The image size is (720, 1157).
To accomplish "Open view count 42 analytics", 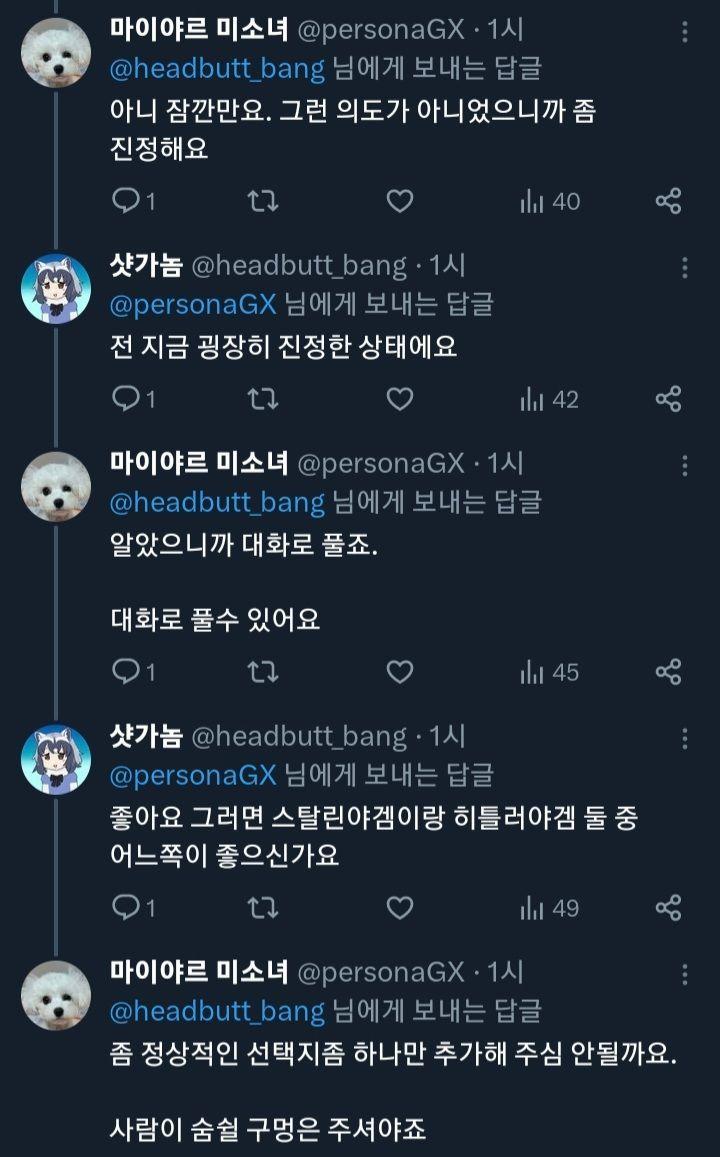I will point(550,400).
